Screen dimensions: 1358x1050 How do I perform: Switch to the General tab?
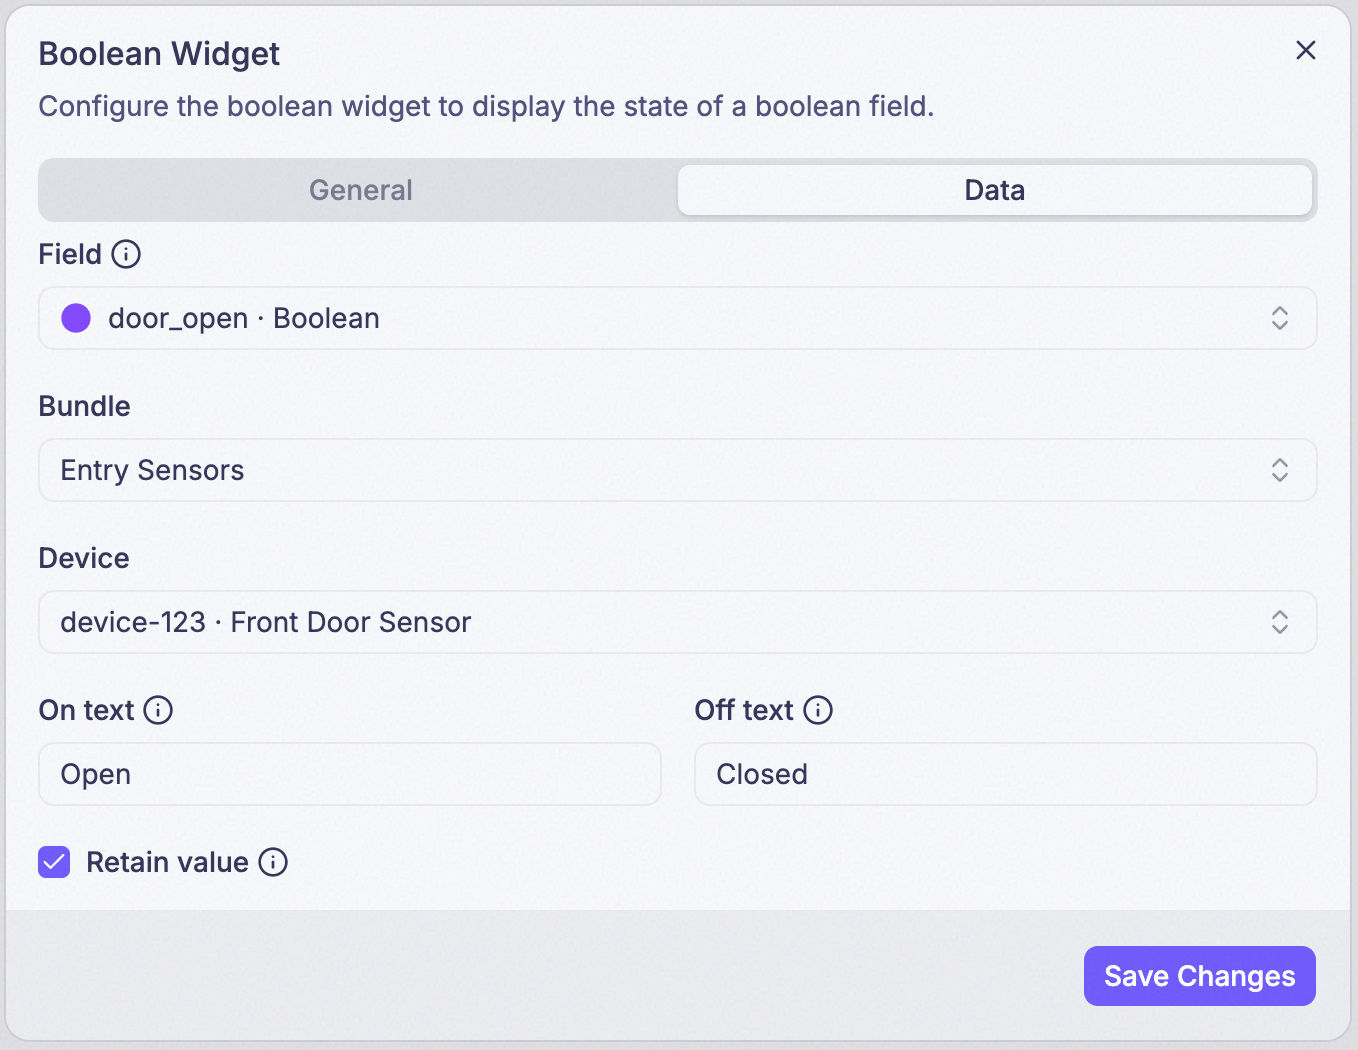tap(360, 190)
